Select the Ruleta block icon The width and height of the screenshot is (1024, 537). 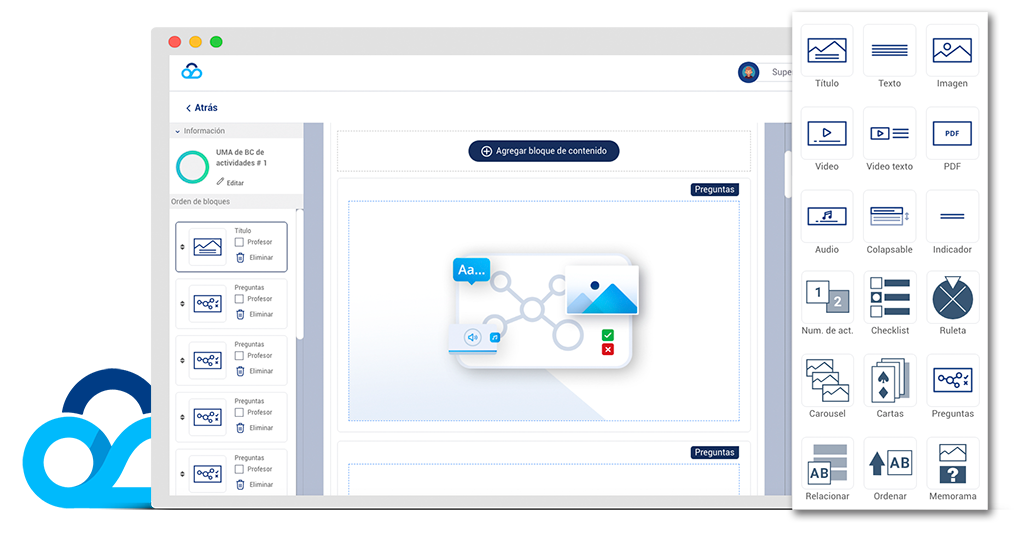click(952, 298)
